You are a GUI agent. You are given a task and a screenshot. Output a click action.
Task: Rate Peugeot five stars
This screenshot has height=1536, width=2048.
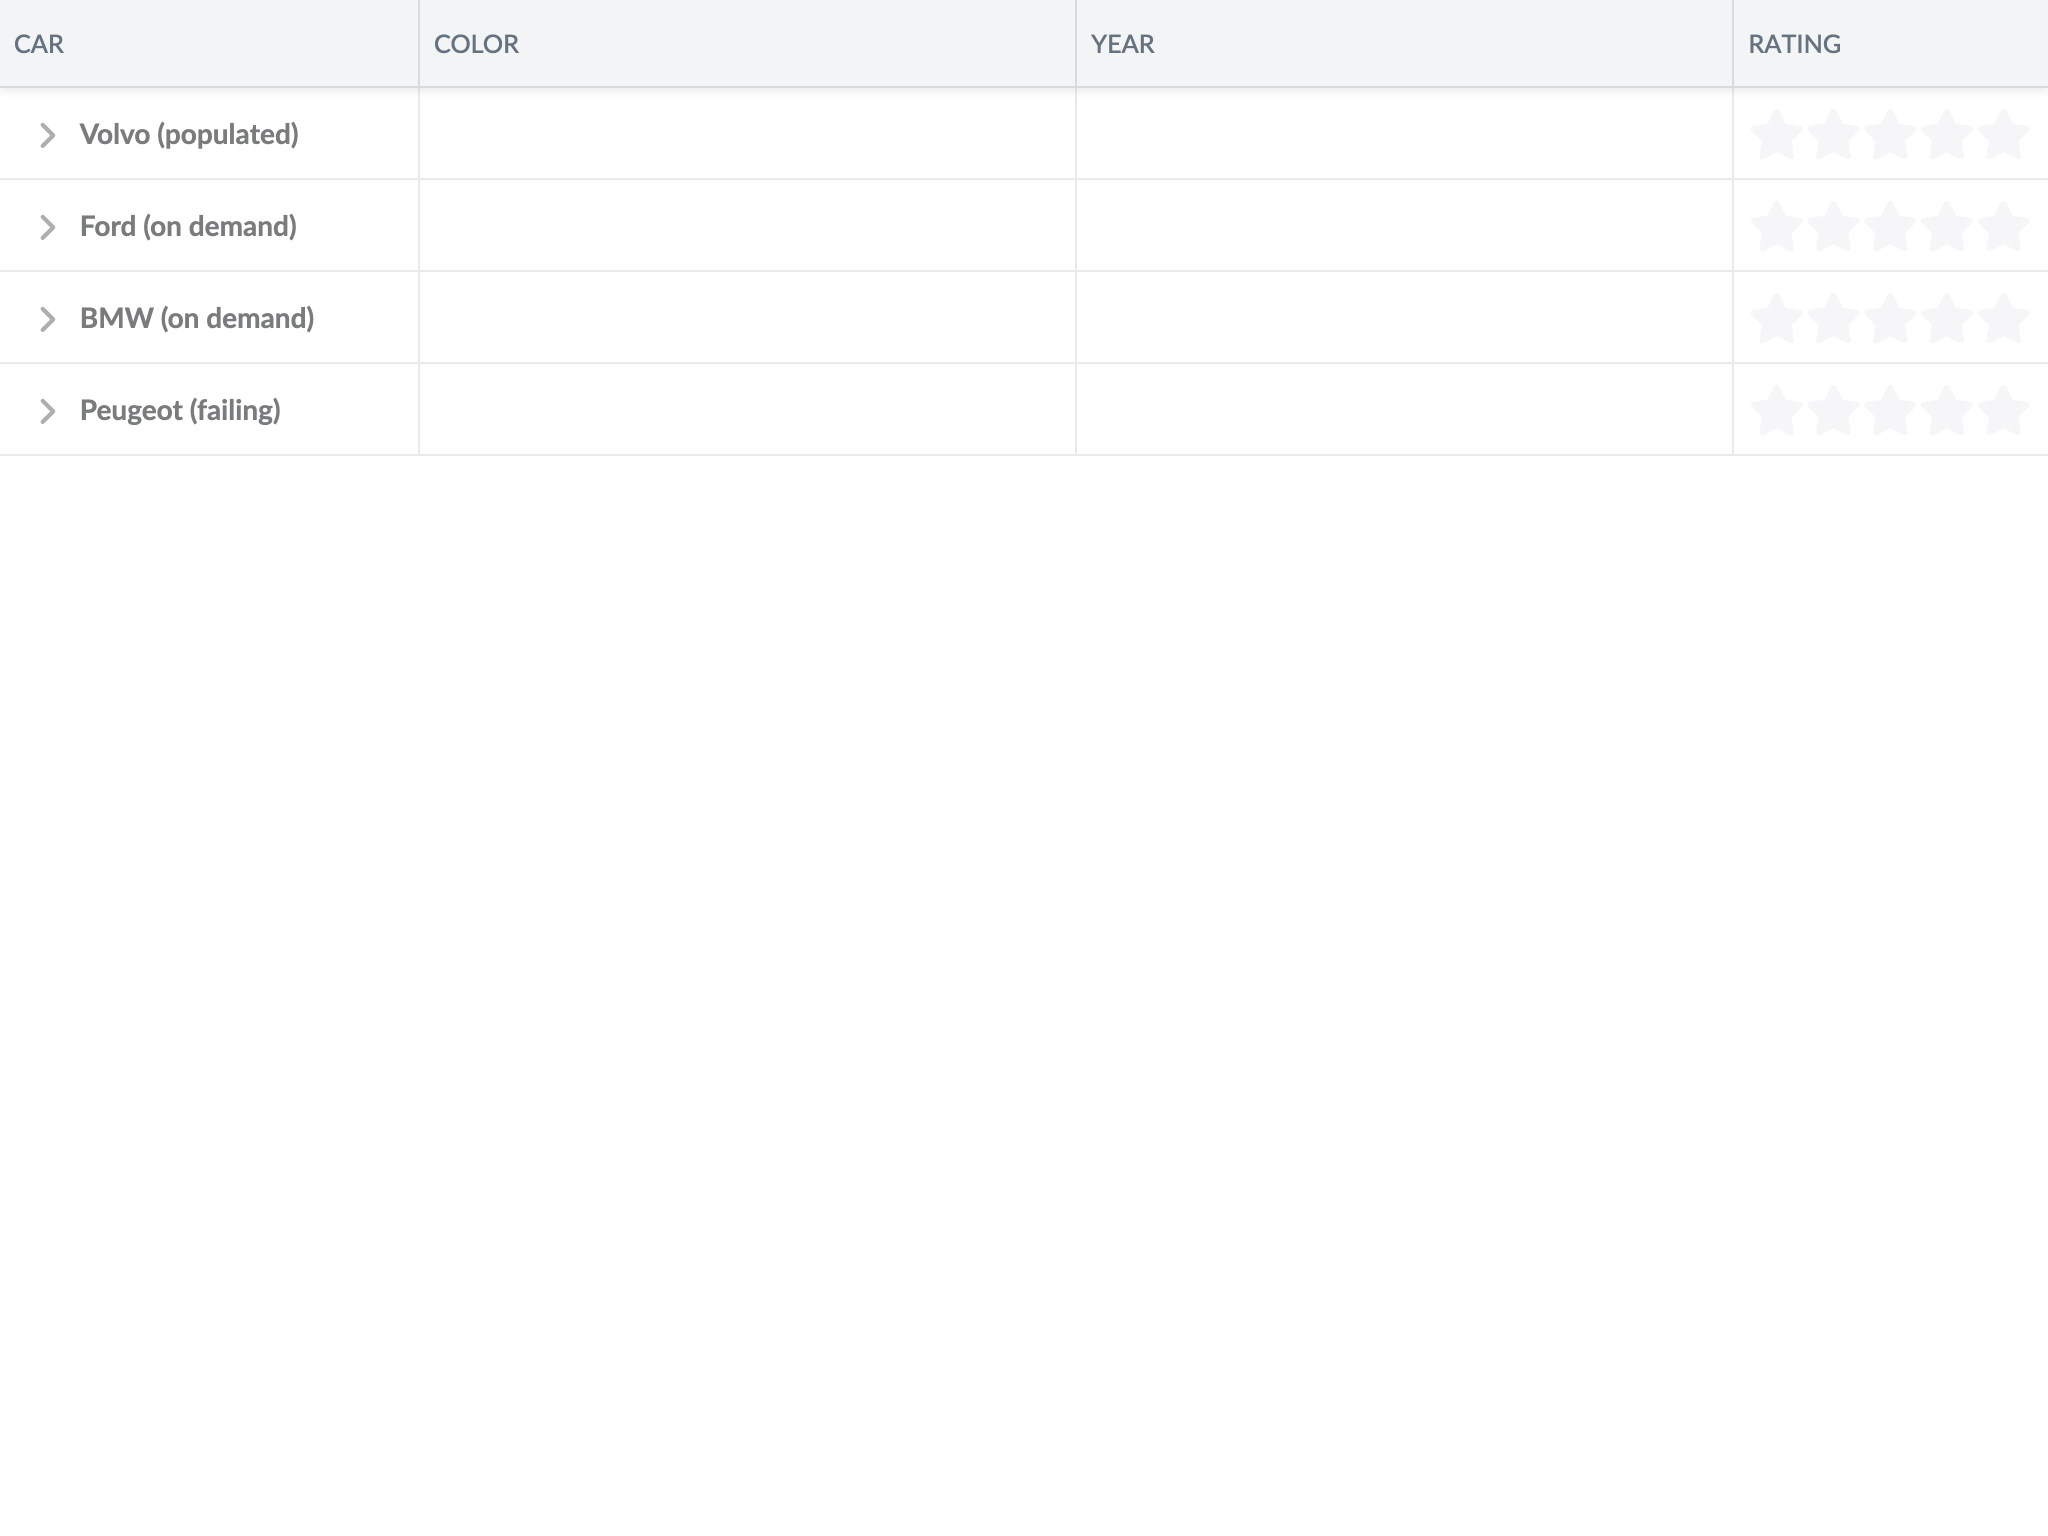point(2004,411)
